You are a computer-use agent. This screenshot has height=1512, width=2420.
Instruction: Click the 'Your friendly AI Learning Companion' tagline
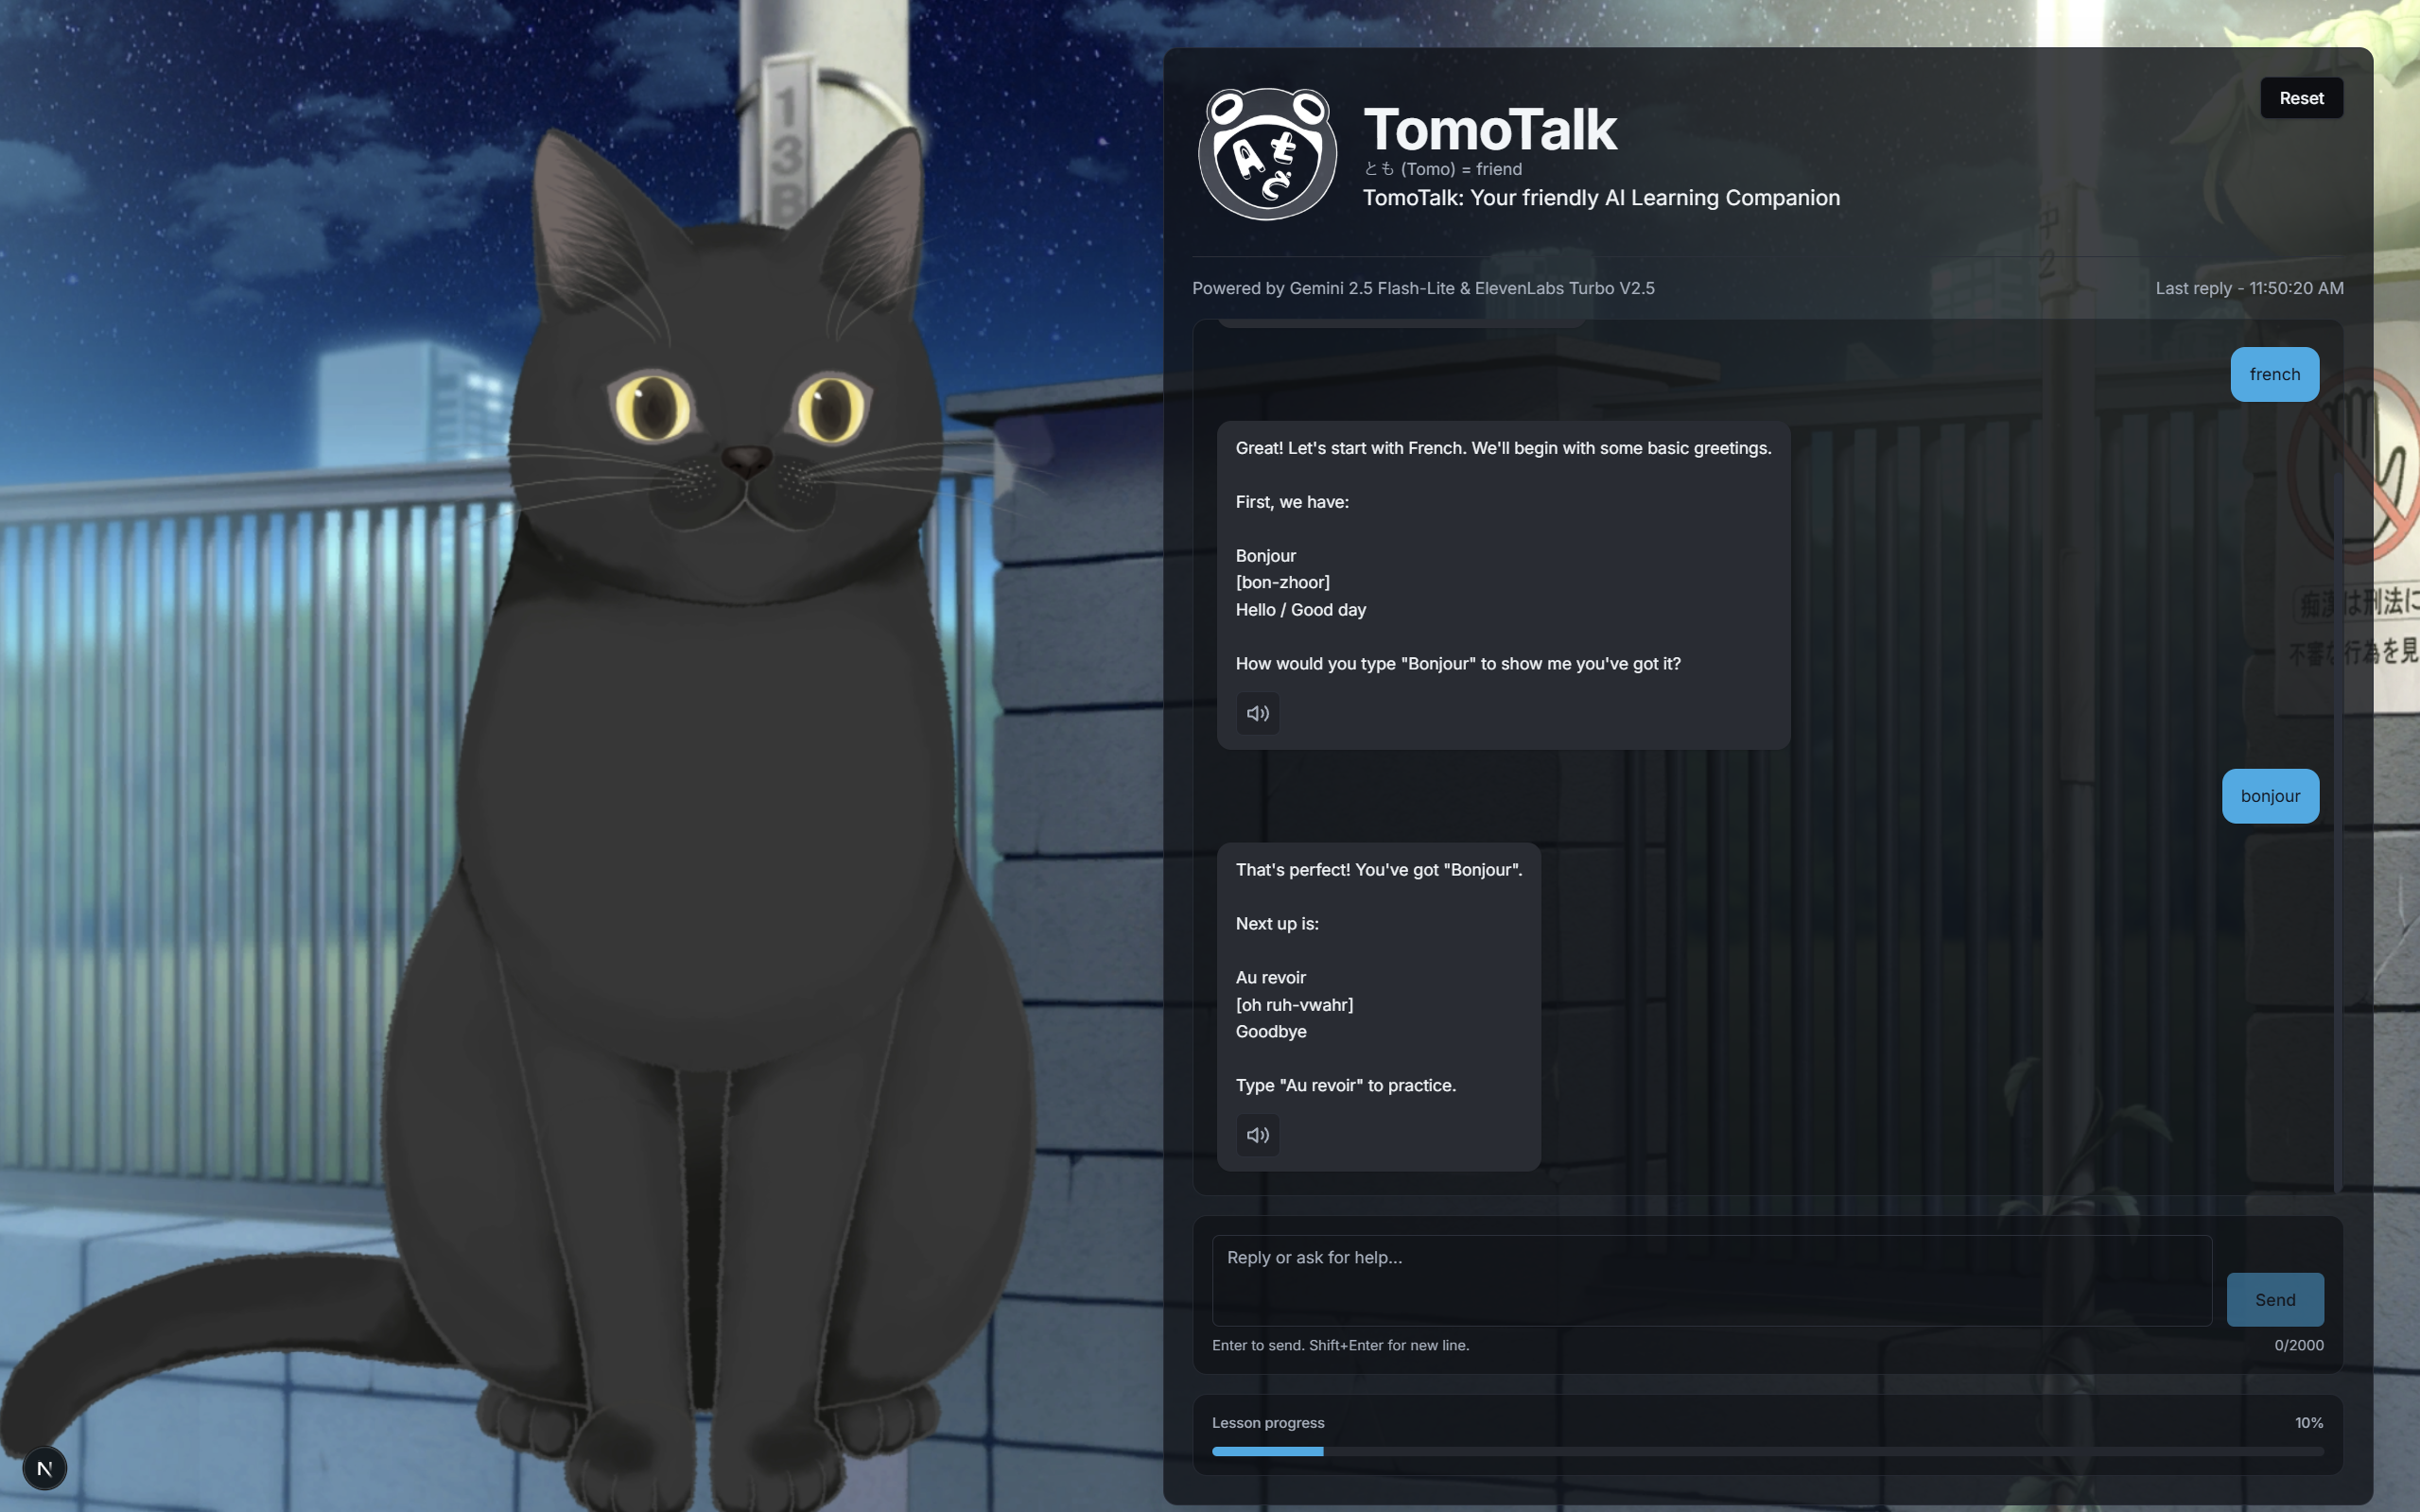pyautogui.click(x=1600, y=198)
